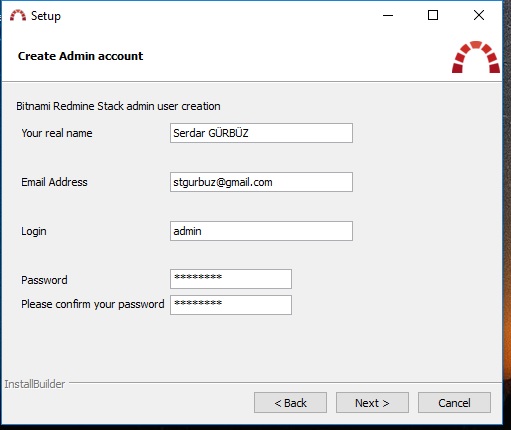The width and height of the screenshot is (511, 430).
Task: Click 'Please confirm your password' label
Action: click(x=93, y=304)
